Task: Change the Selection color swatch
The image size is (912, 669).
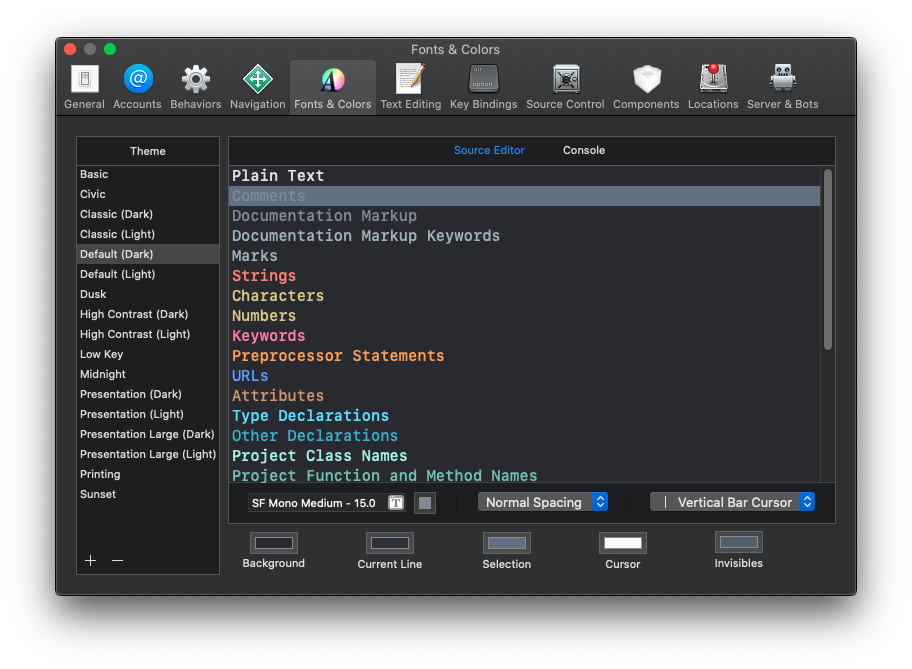Action: [x=507, y=543]
